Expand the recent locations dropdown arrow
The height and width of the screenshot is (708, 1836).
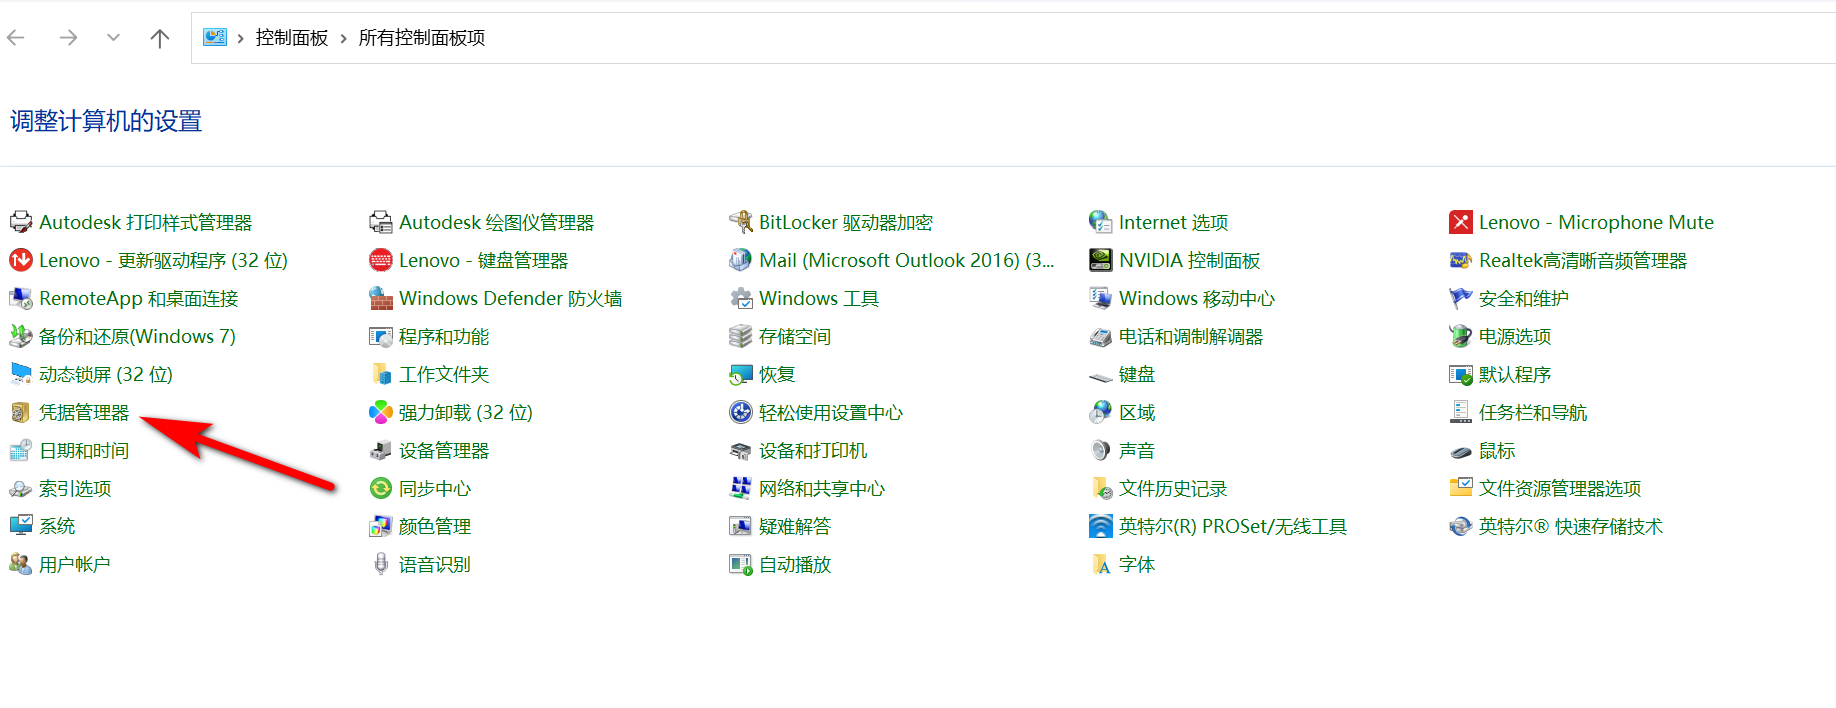113,38
